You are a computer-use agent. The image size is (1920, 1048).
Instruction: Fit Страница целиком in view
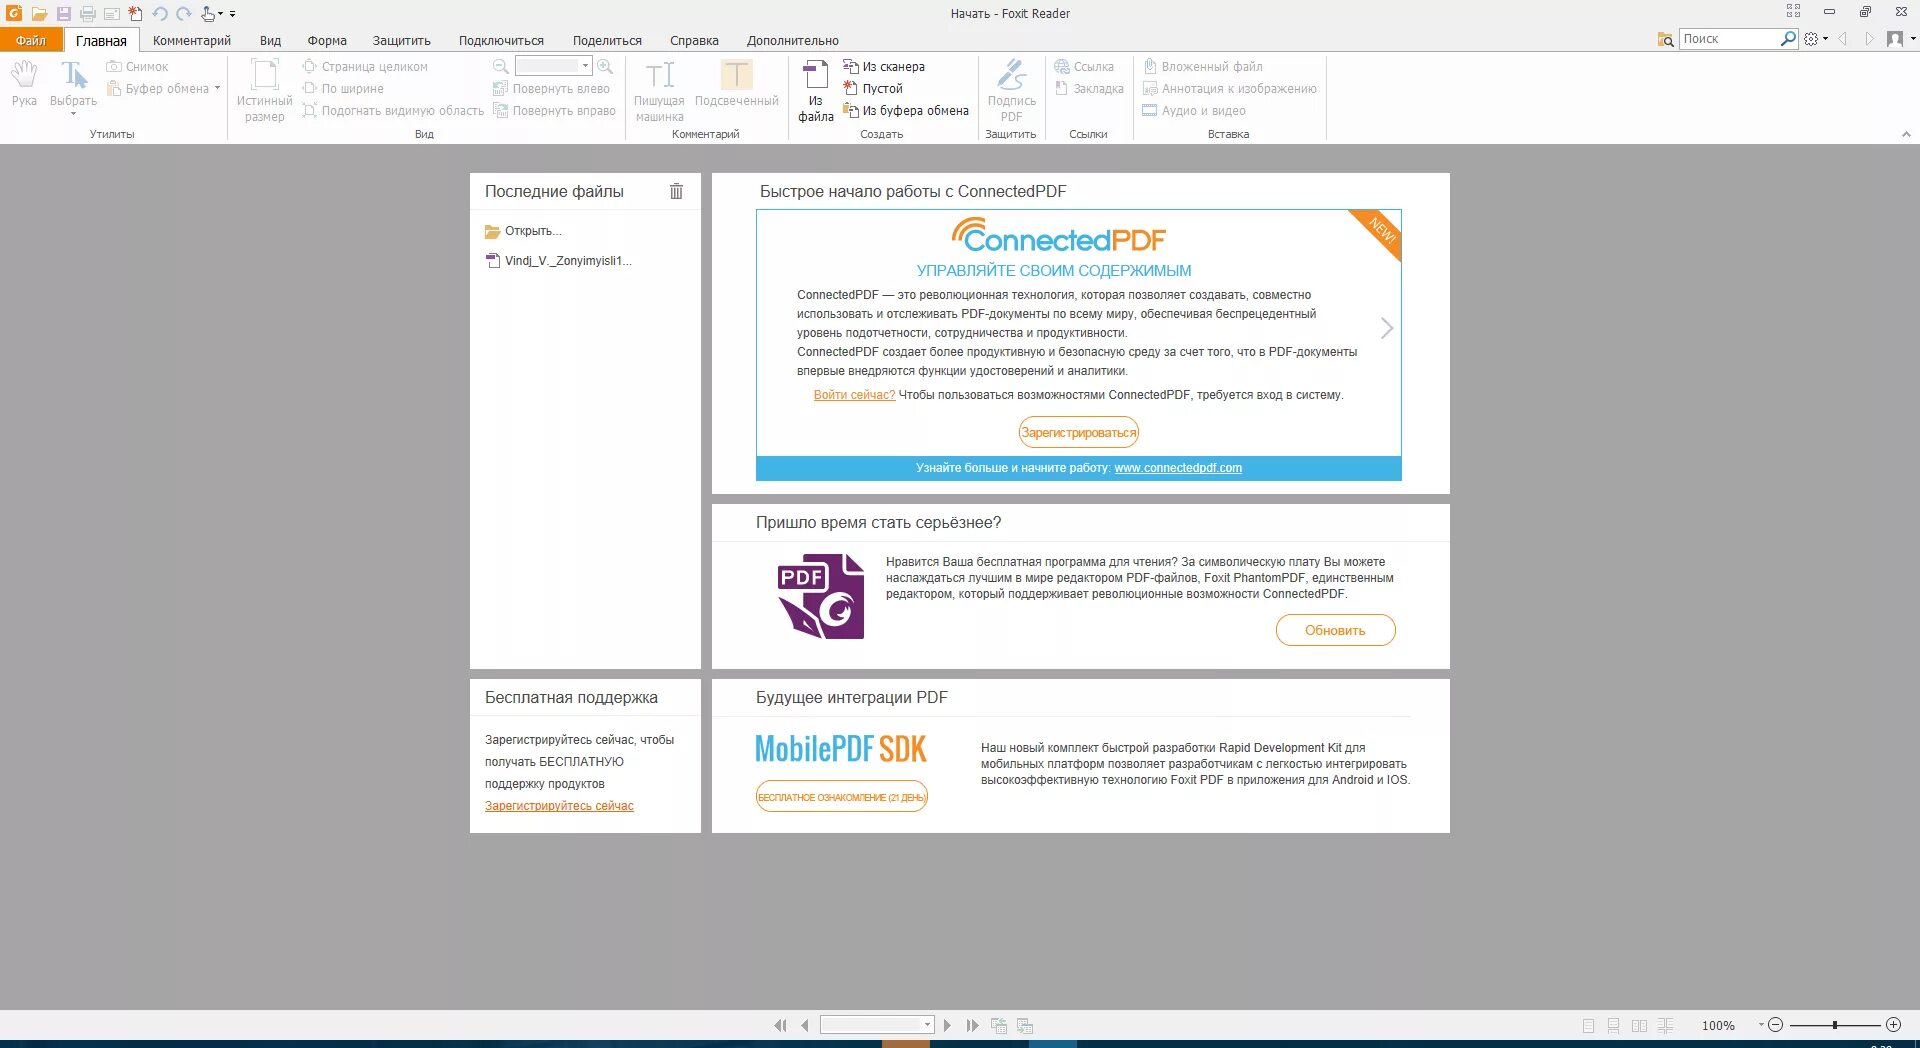(x=365, y=67)
